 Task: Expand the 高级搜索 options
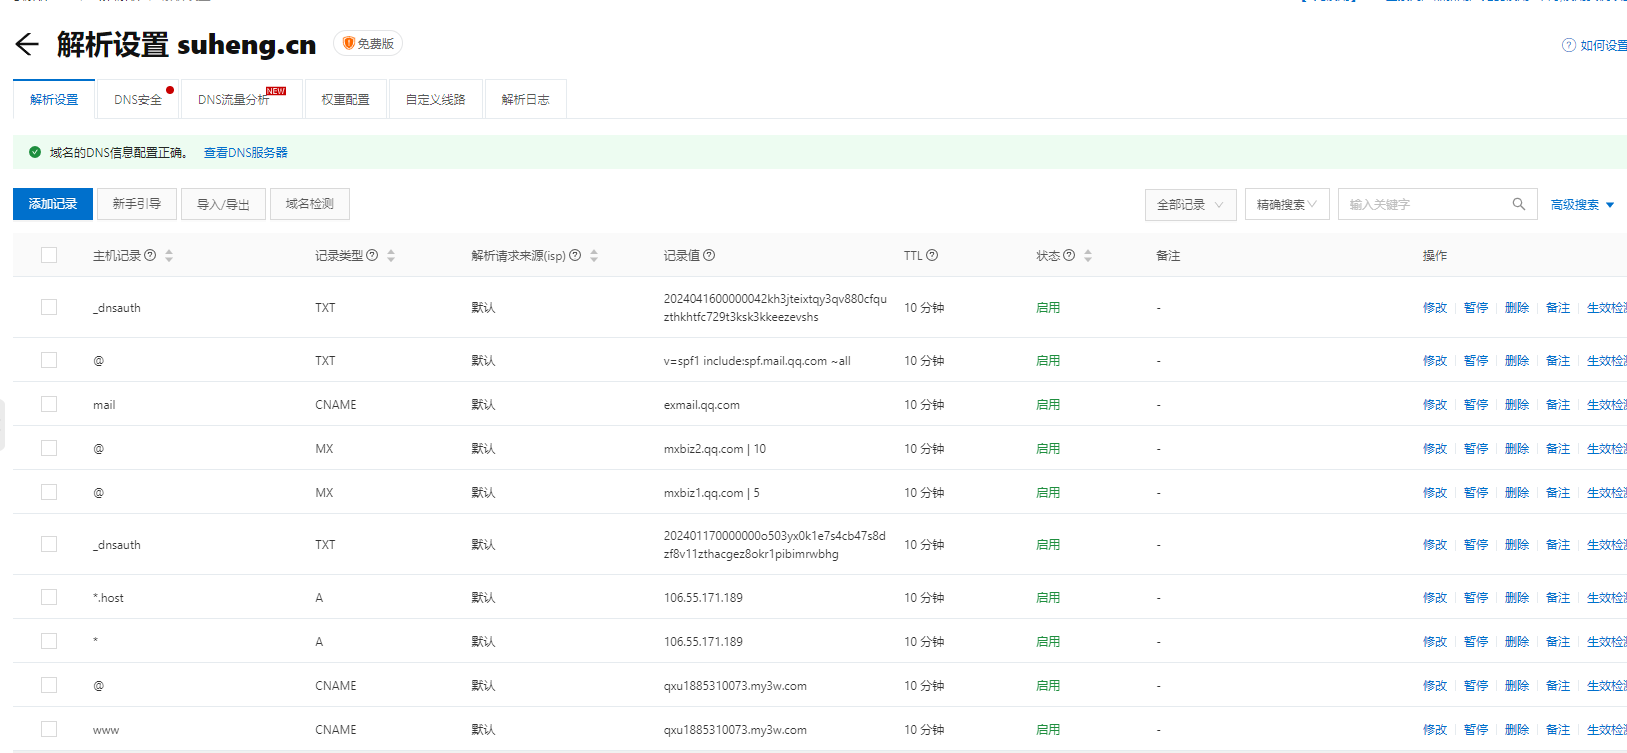[x=1582, y=204]
